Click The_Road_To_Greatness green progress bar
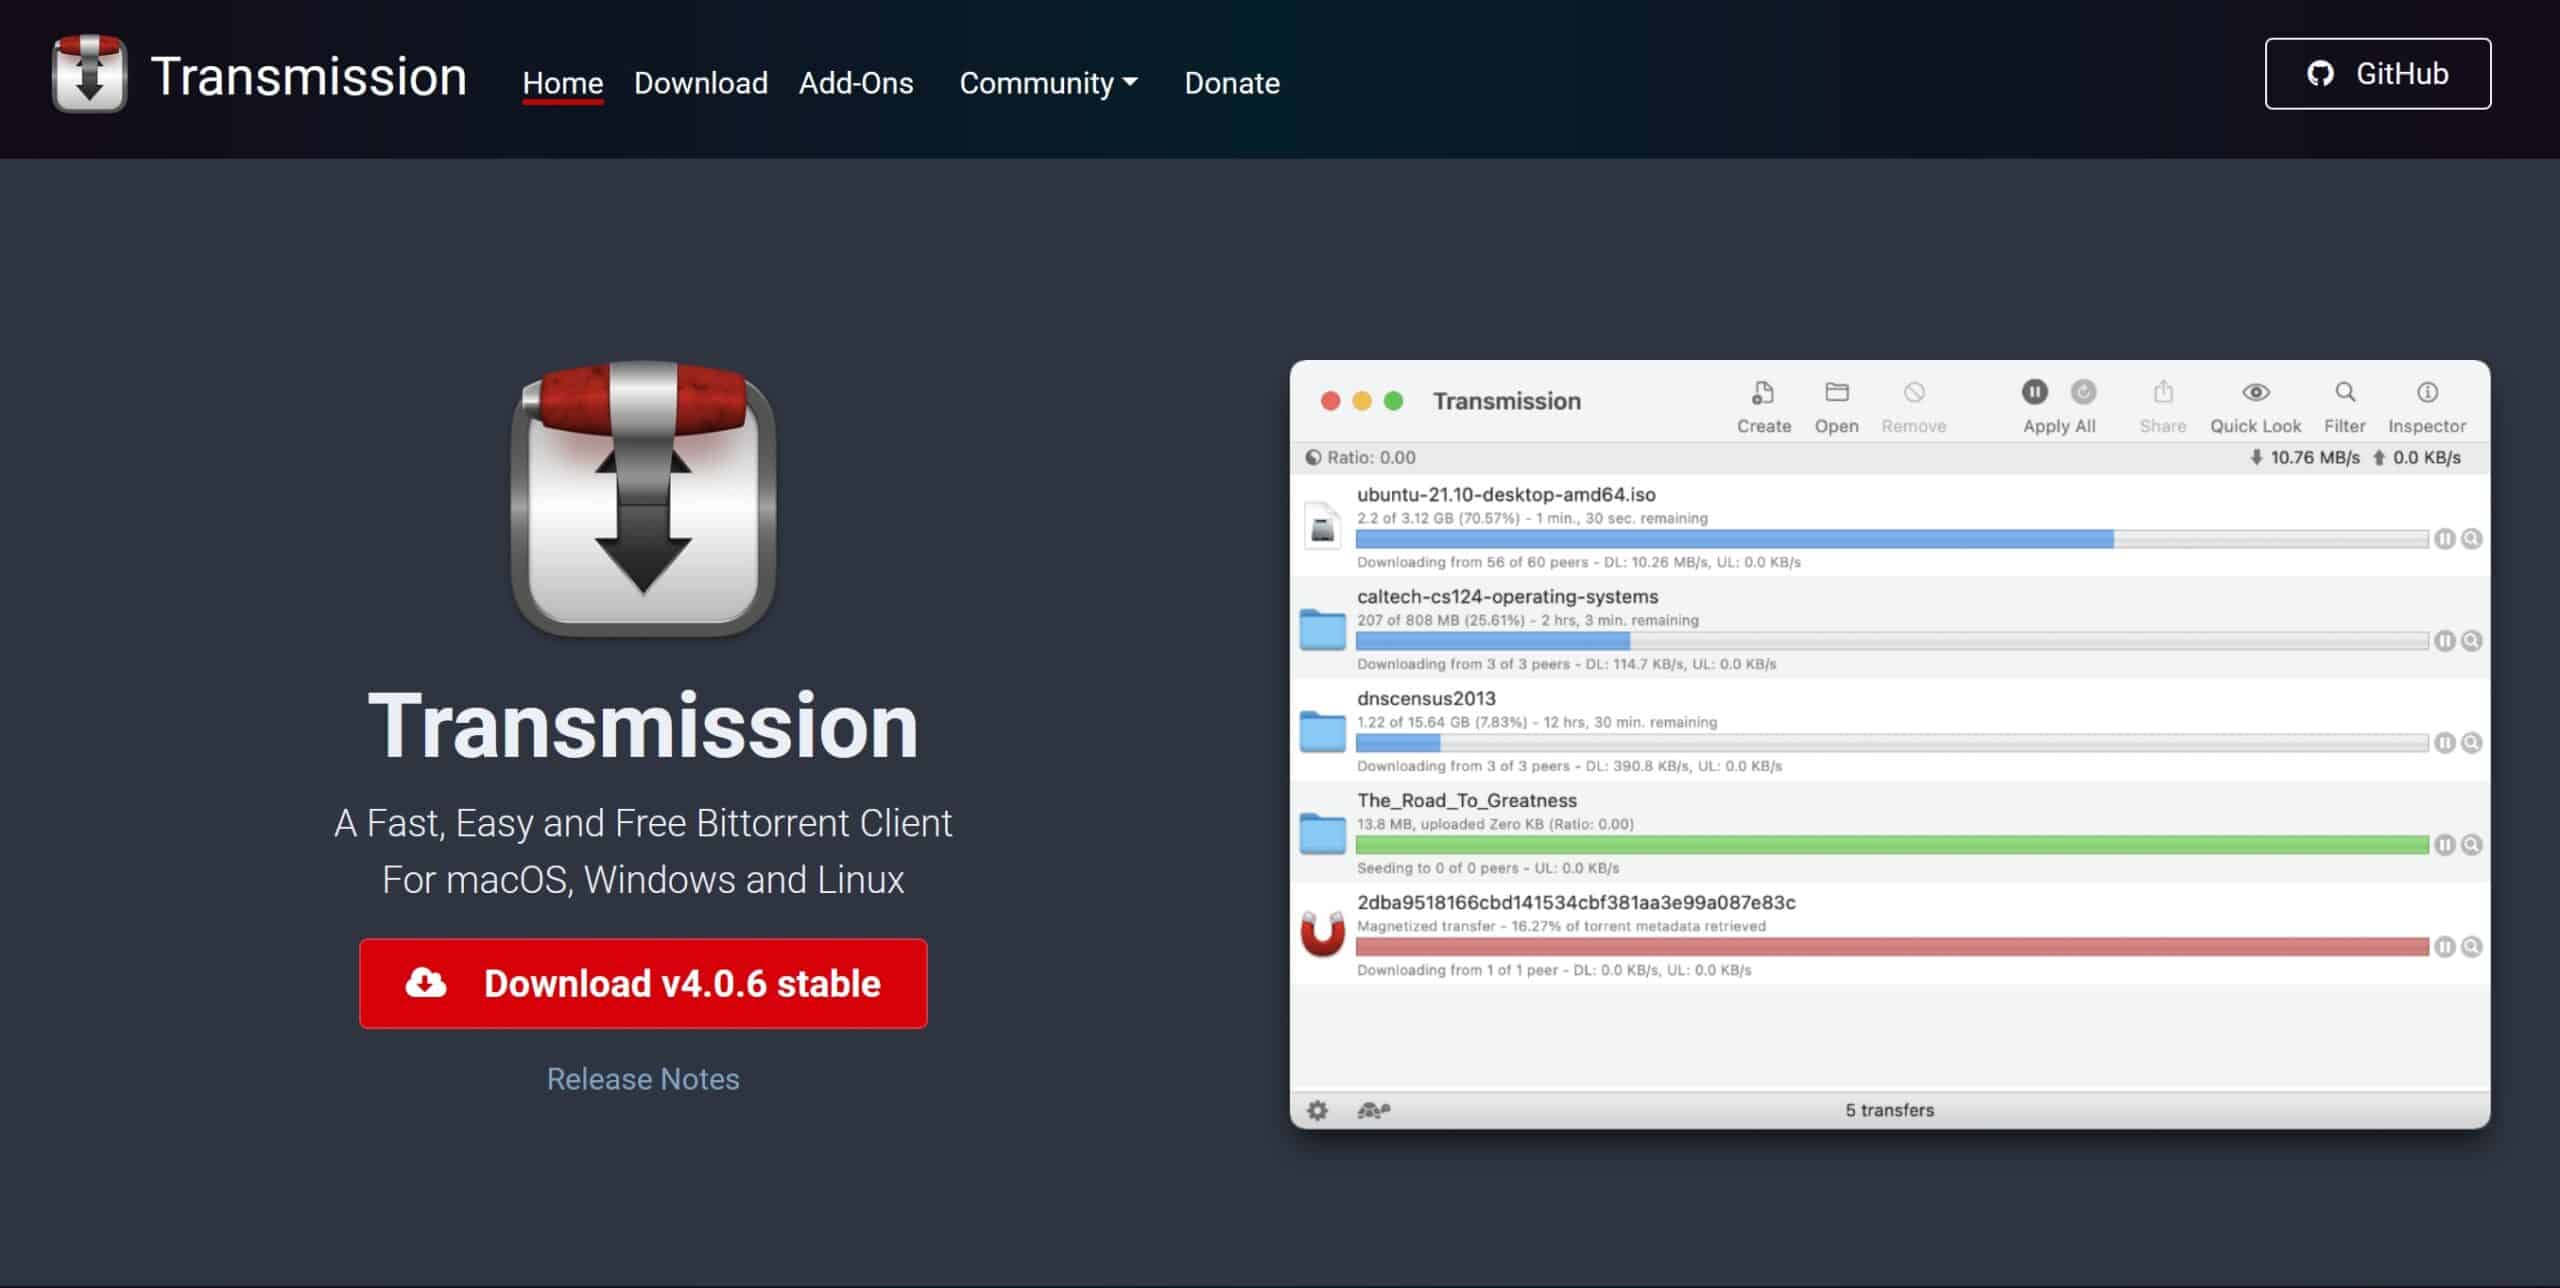Image resolution: width=2560 pixels, height=1288 pixels. (x=1892, y=846)
